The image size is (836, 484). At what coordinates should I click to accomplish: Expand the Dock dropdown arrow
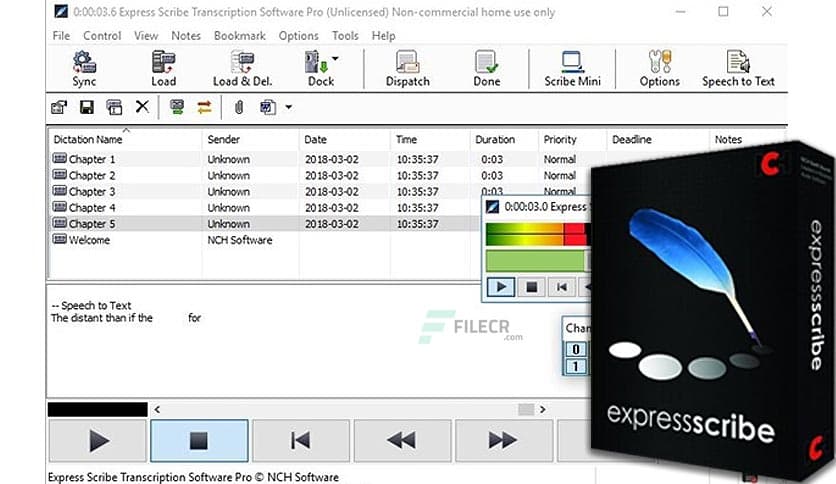tap(335, 58)
